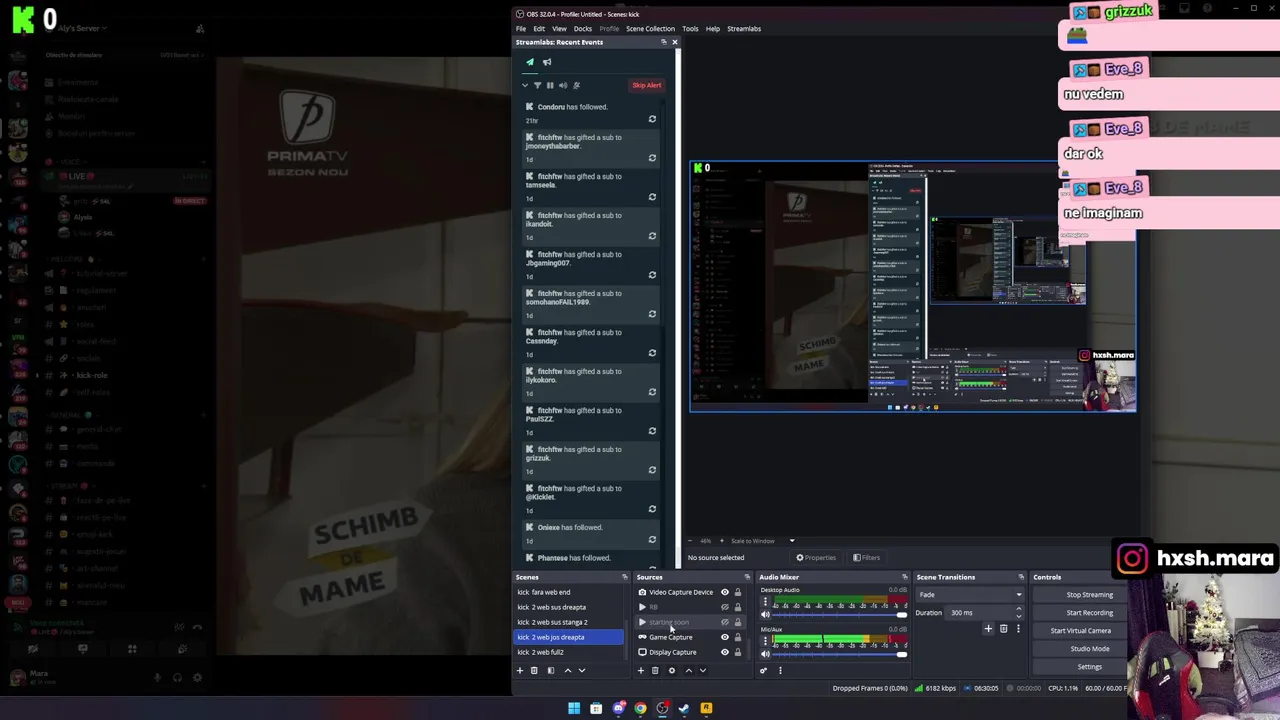
Task: Open the Help menu in OBS
Action: (713, 29)
